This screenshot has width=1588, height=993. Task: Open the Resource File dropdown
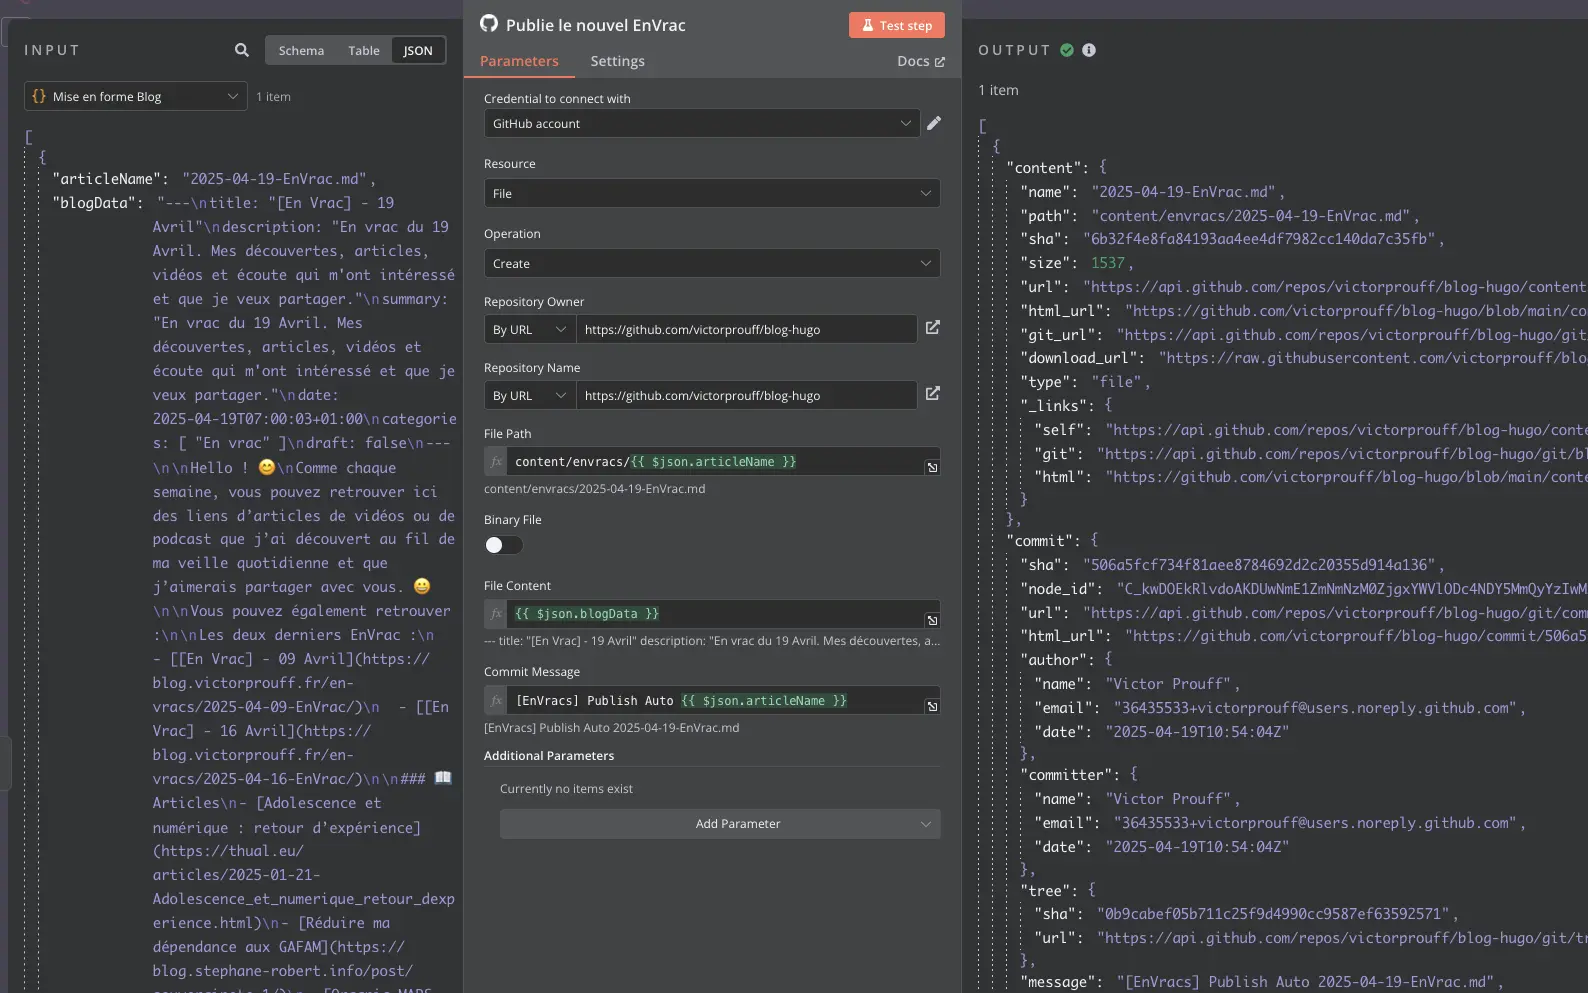712,193
